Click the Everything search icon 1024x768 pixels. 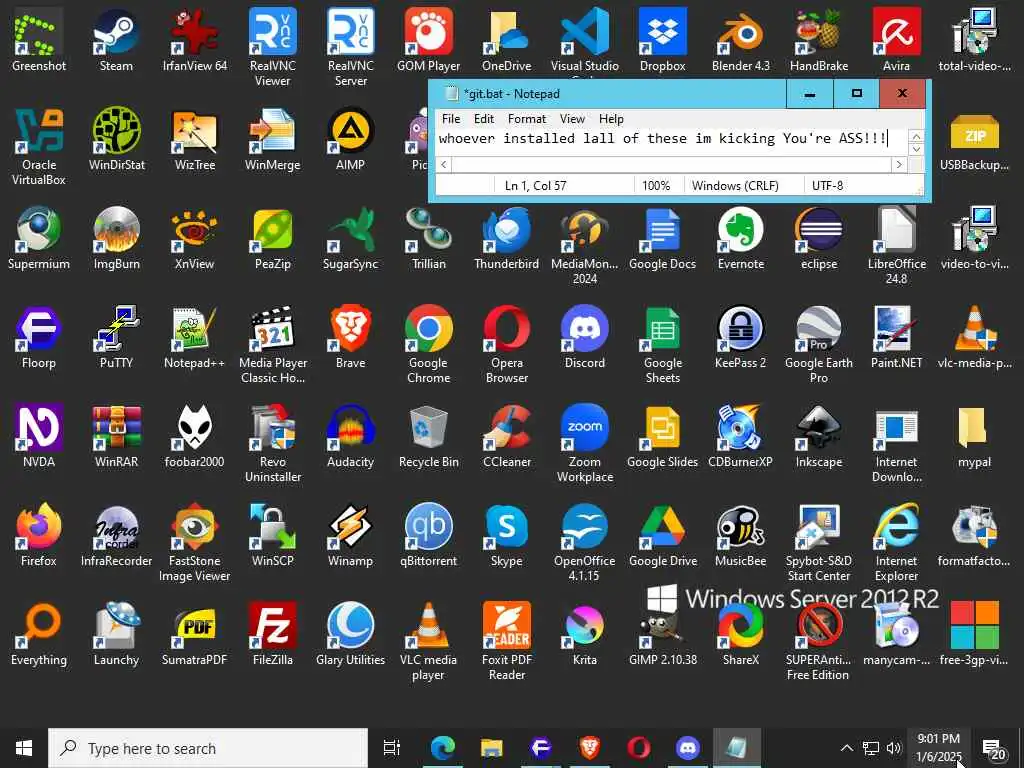(39, 634)
